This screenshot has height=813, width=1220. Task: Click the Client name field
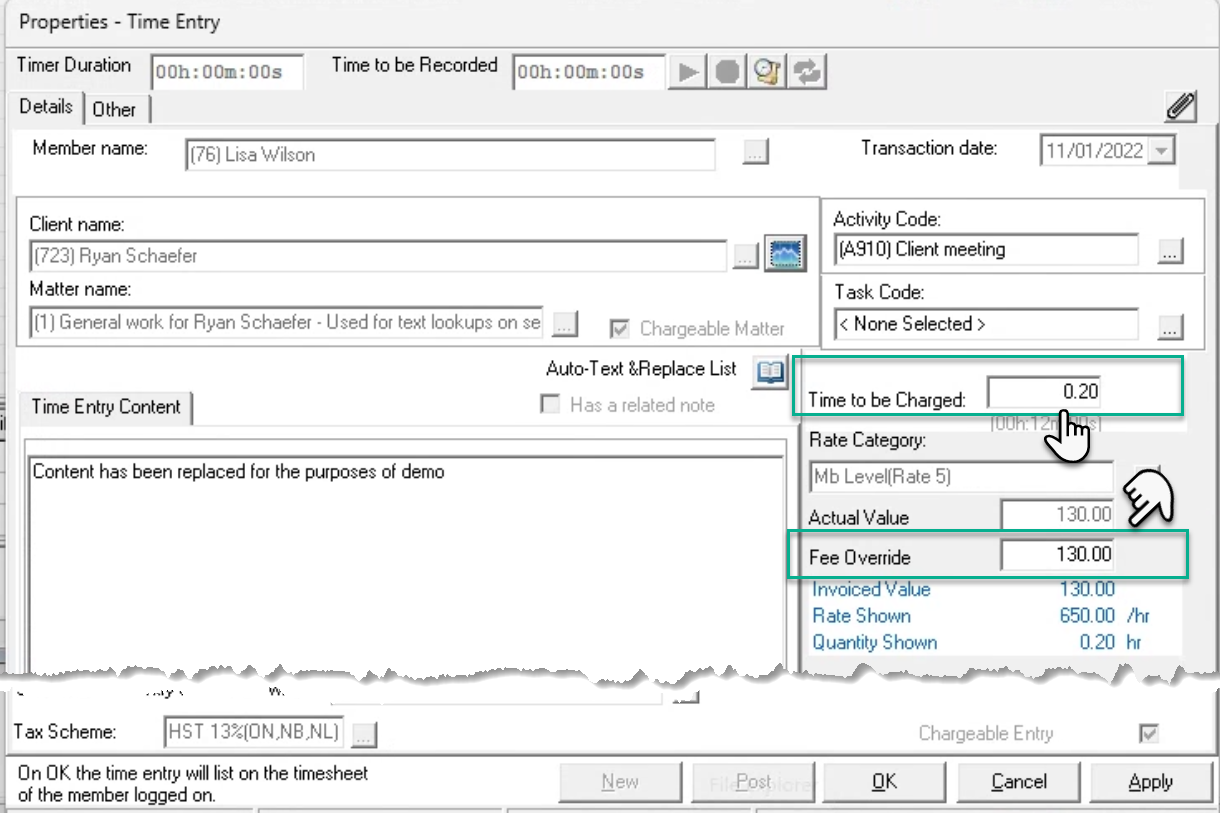[x=379, y=256]
